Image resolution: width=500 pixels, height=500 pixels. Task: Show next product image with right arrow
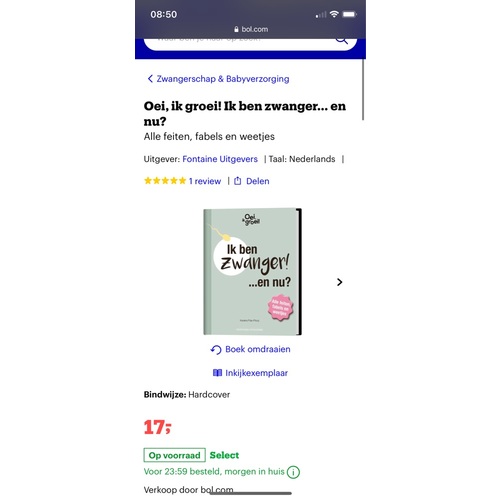339,282
